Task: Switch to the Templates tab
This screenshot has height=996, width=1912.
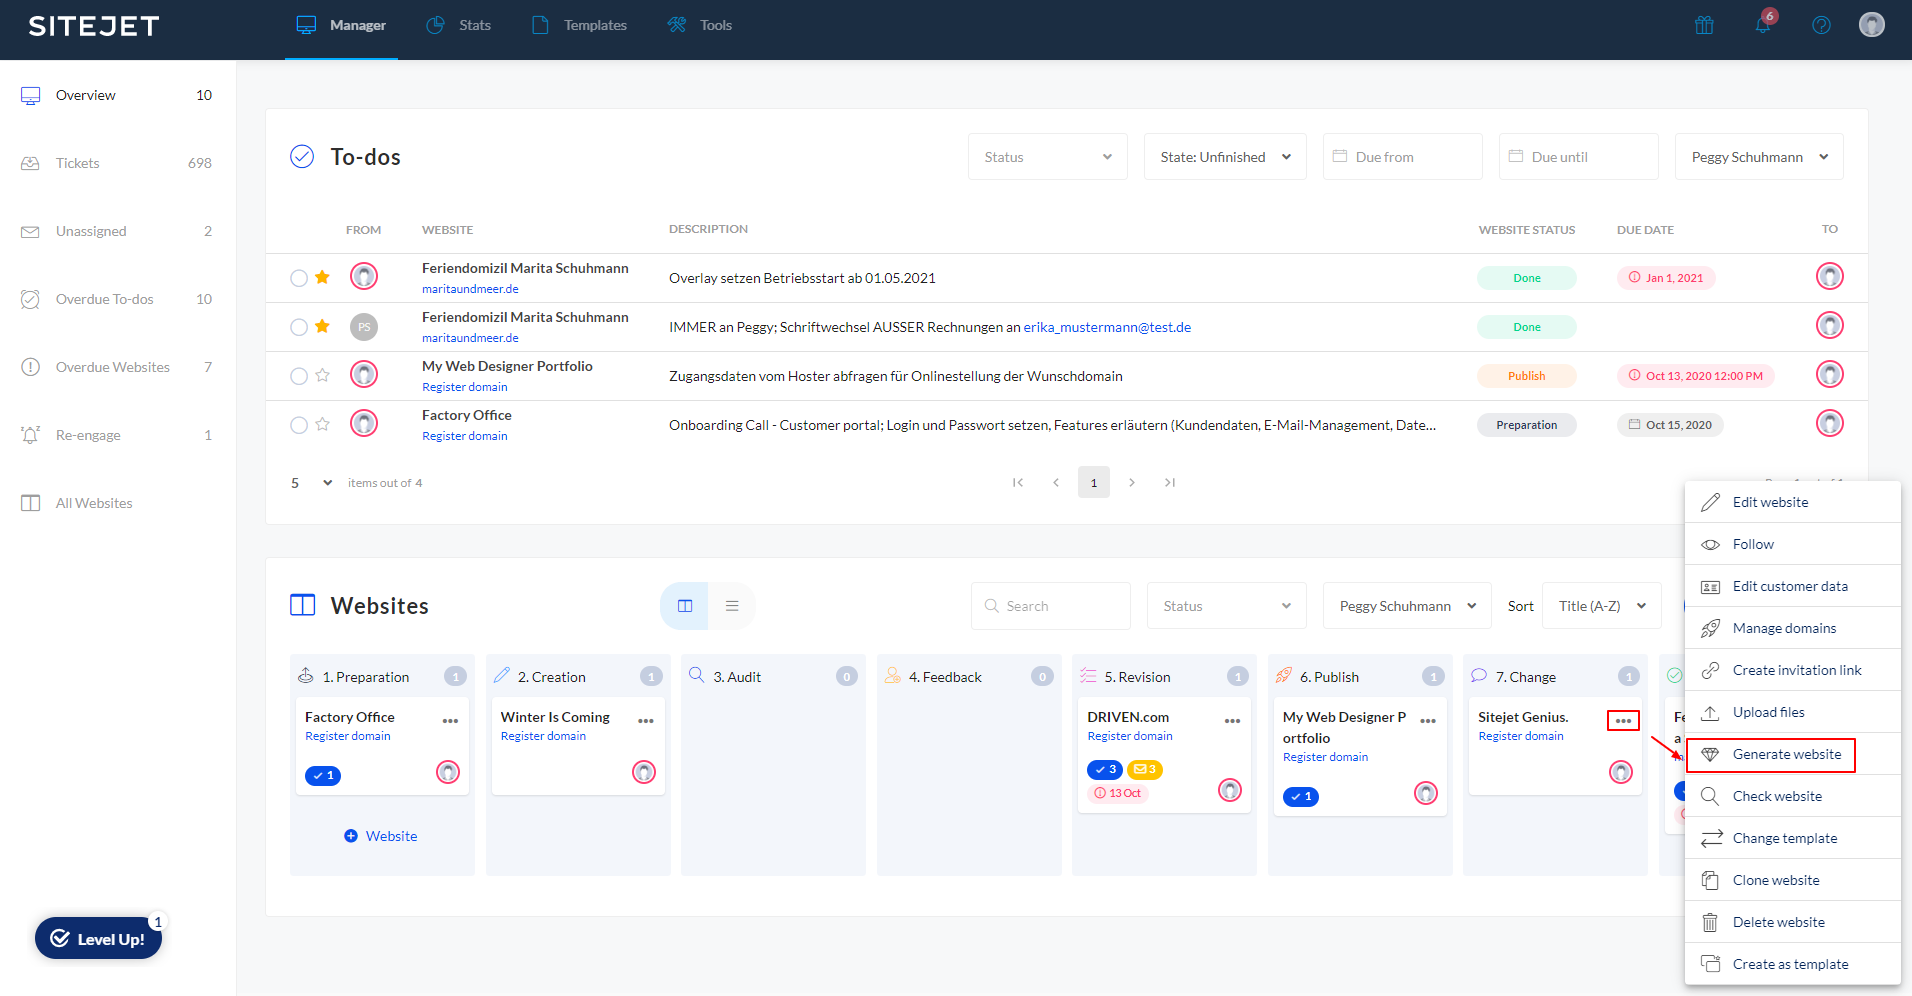Action: (x=580, y=25)
